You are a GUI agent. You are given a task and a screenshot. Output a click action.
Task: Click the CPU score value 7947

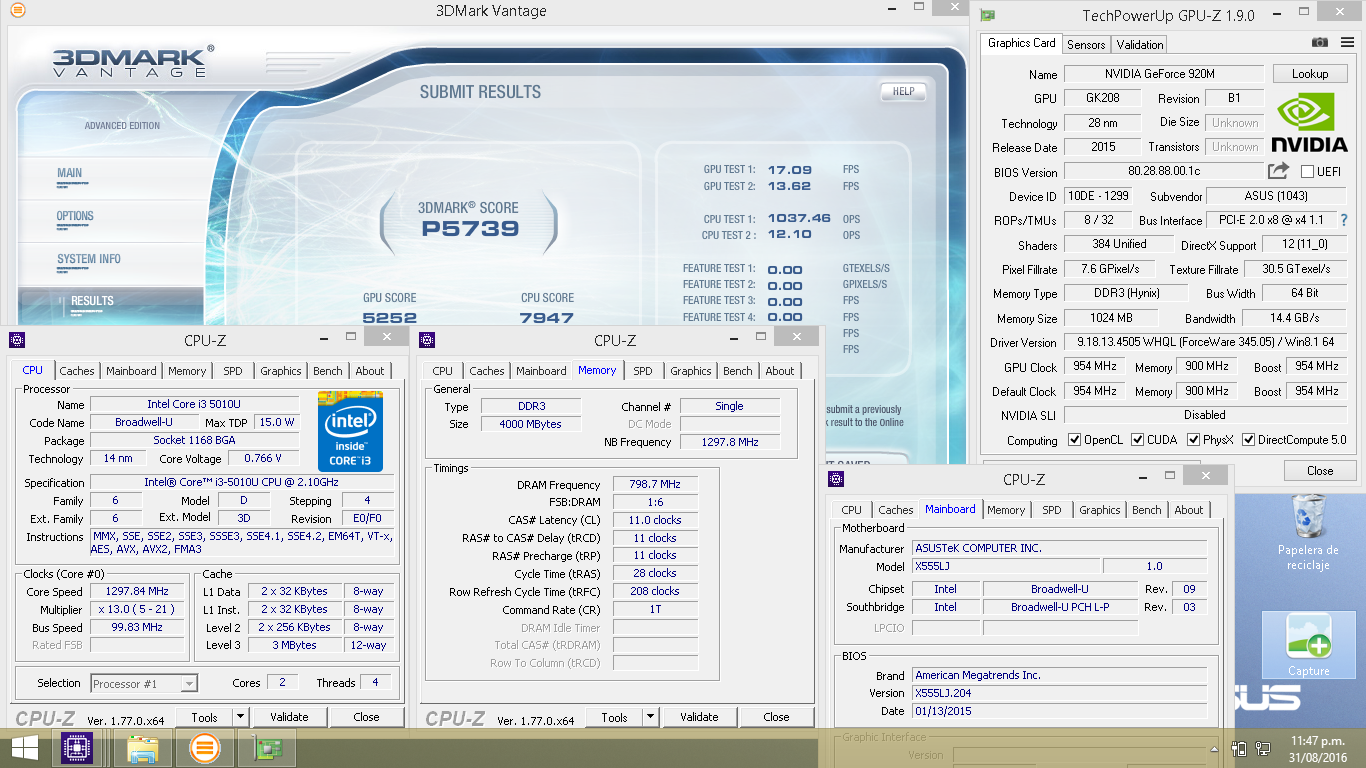(547, 318)
